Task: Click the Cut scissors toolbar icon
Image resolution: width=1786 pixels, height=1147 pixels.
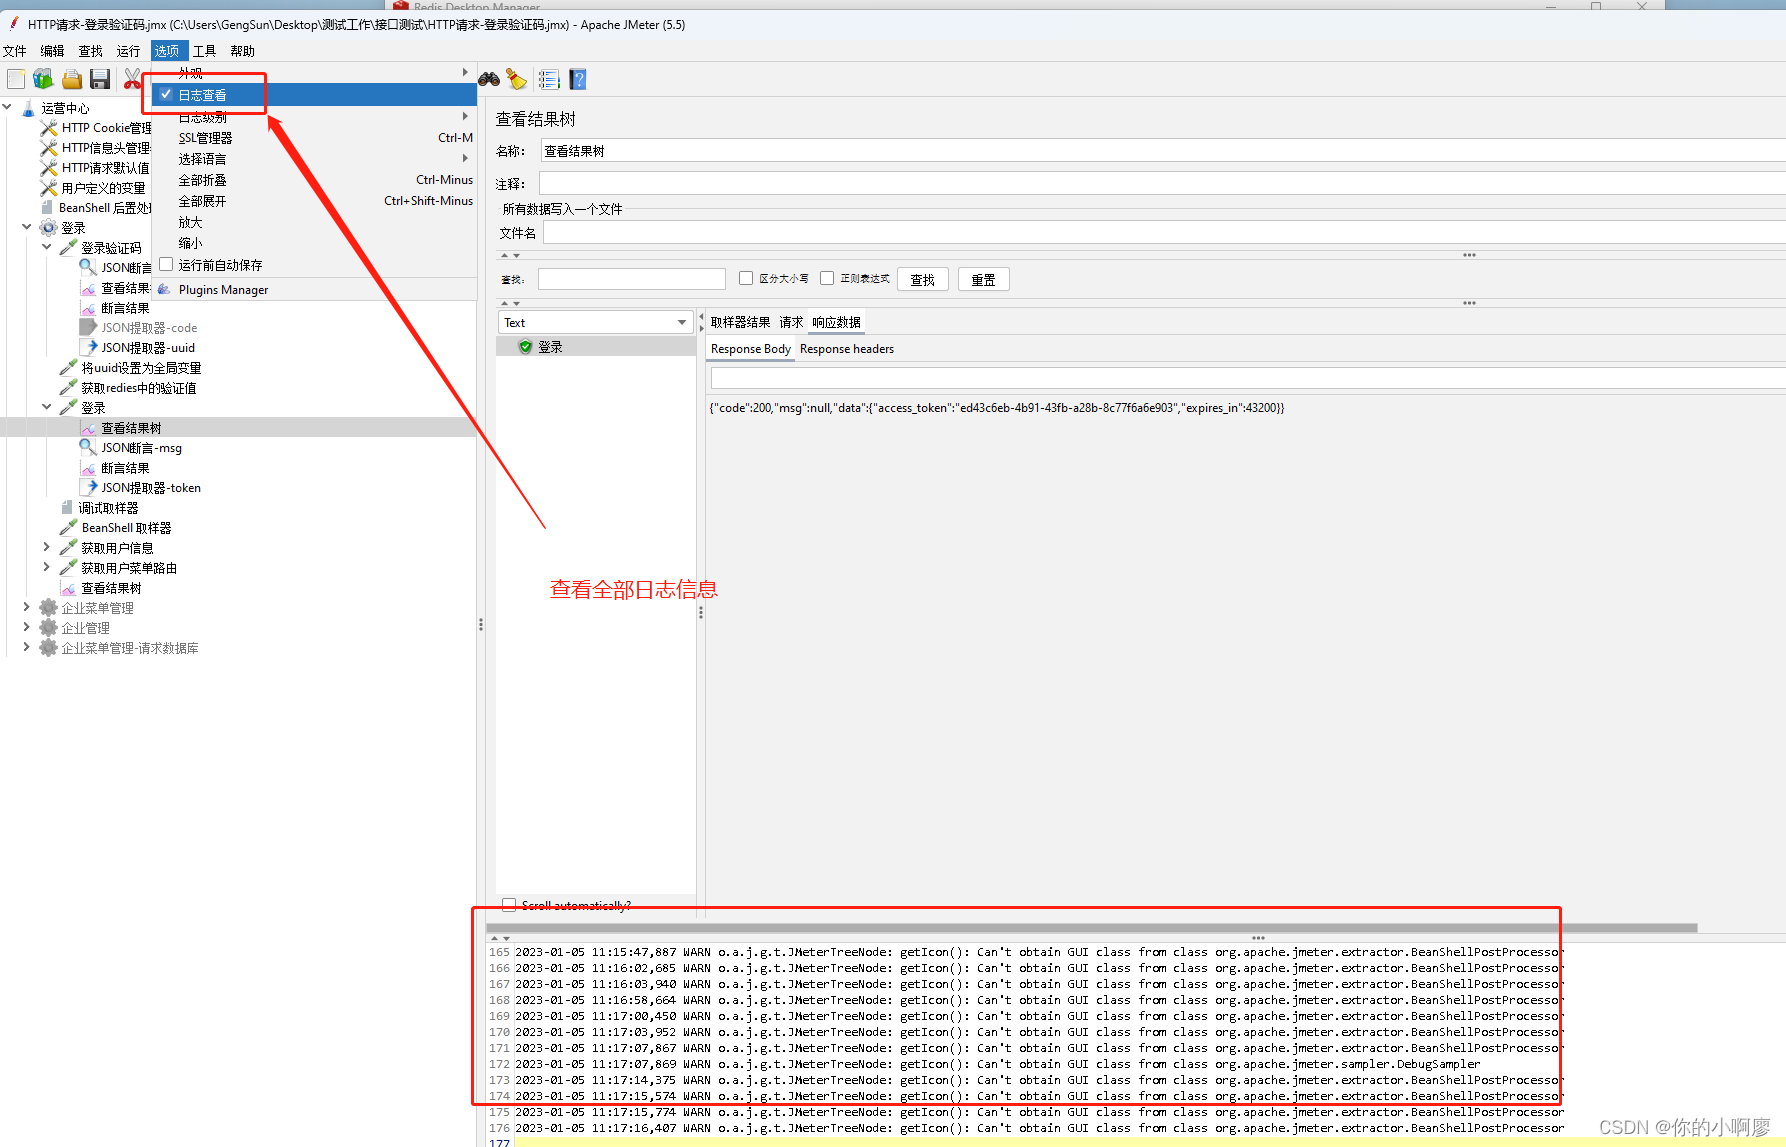Action: [132, 79]
